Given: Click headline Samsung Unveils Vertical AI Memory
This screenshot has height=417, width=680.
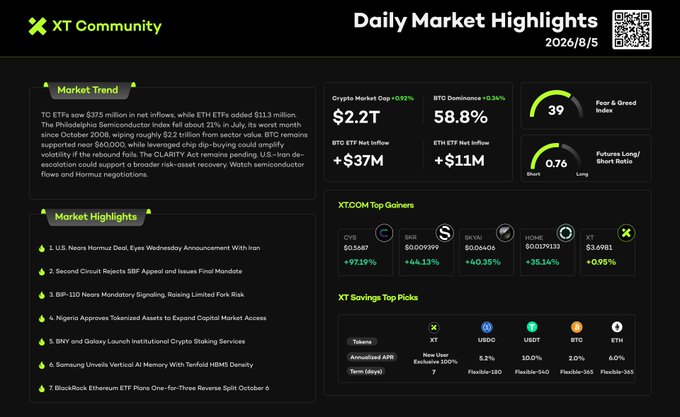Looking at the screenshot, I should click(x=151, y=365).
